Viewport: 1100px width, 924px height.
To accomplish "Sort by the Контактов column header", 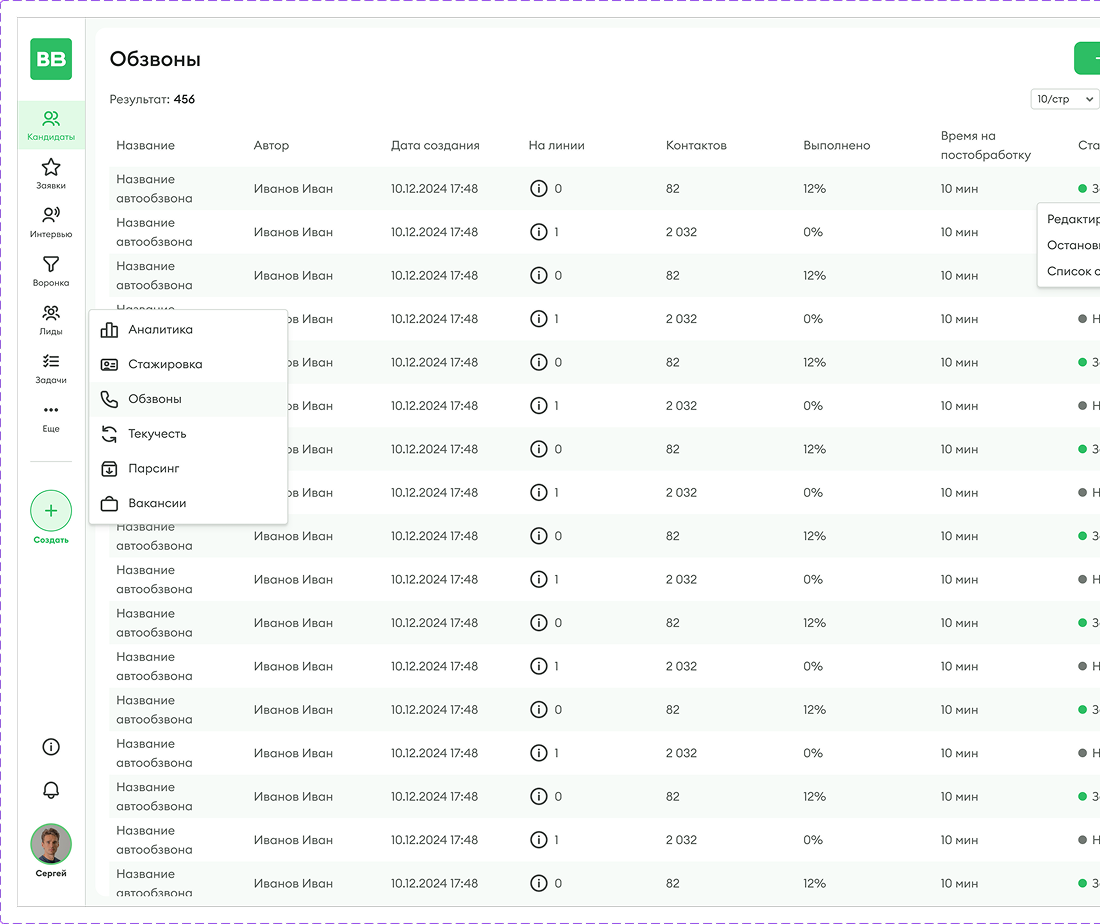I will [x=696, y=145].
